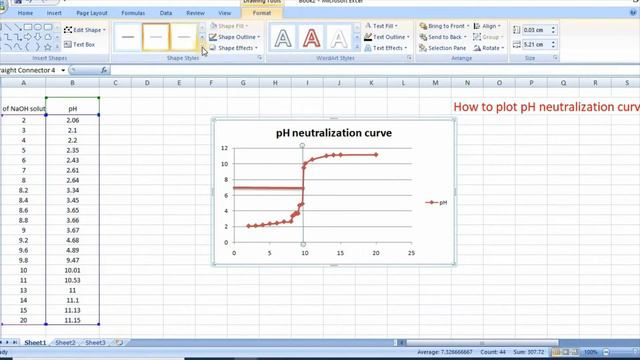Open Shape Styles dialog launcher
640x360 pixels.
pos(260,58)
